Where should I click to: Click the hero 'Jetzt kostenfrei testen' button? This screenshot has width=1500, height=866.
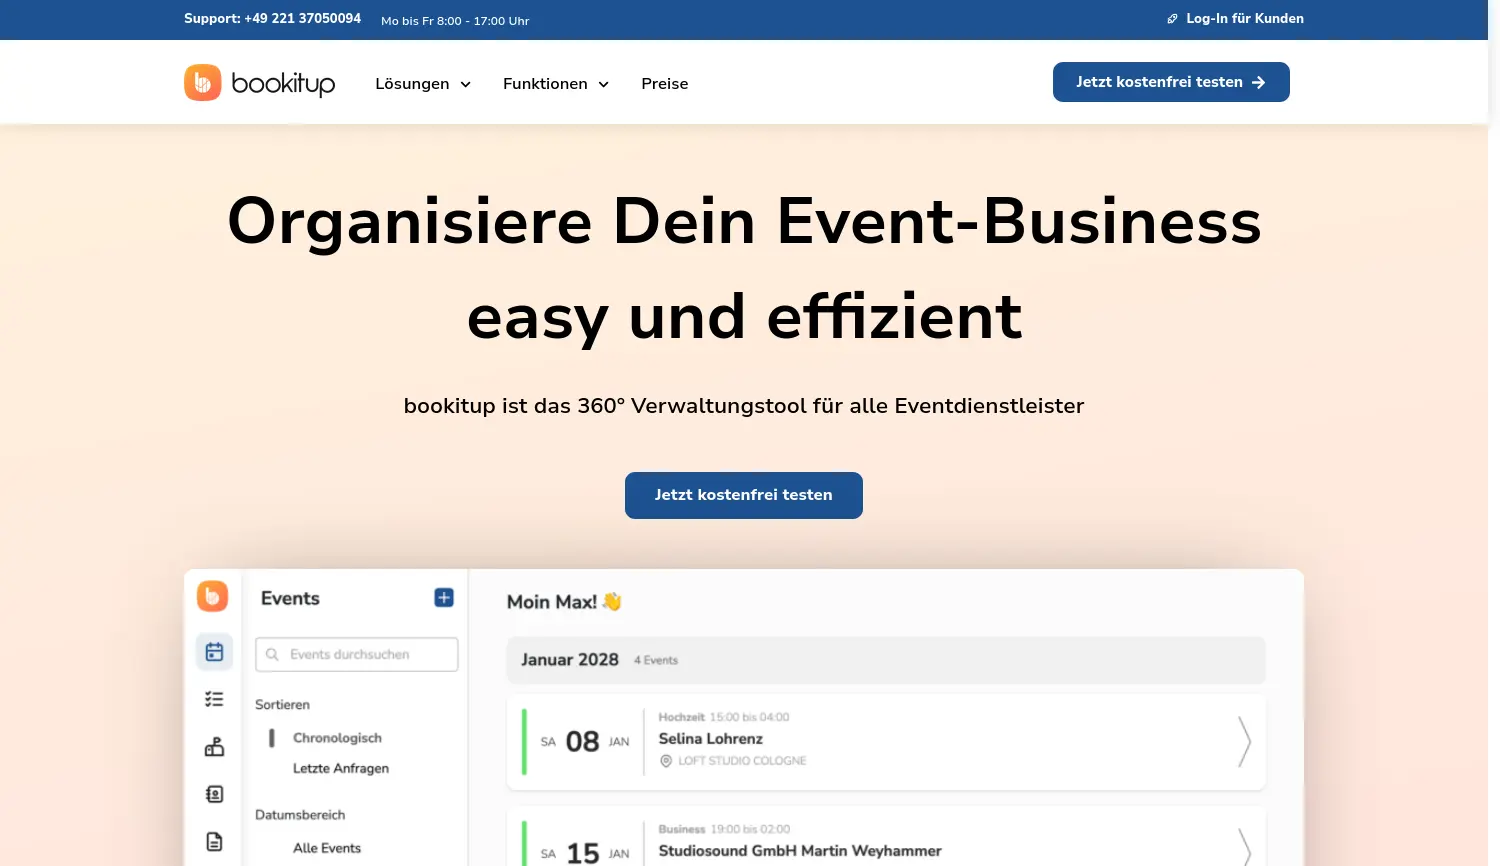point(744,495)
